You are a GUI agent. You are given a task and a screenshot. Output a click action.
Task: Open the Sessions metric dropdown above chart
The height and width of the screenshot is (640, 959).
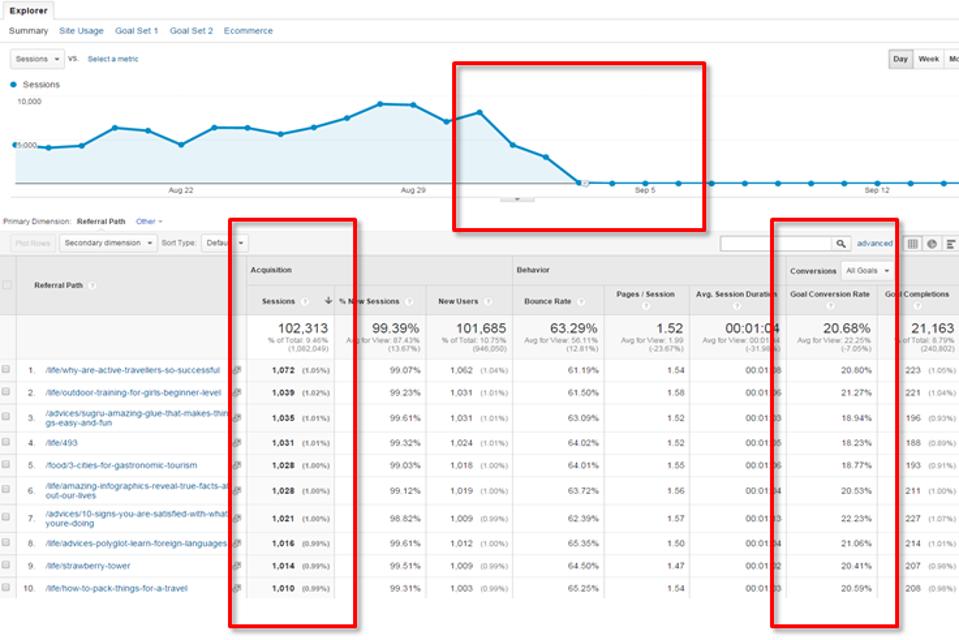tap(38, 59)
